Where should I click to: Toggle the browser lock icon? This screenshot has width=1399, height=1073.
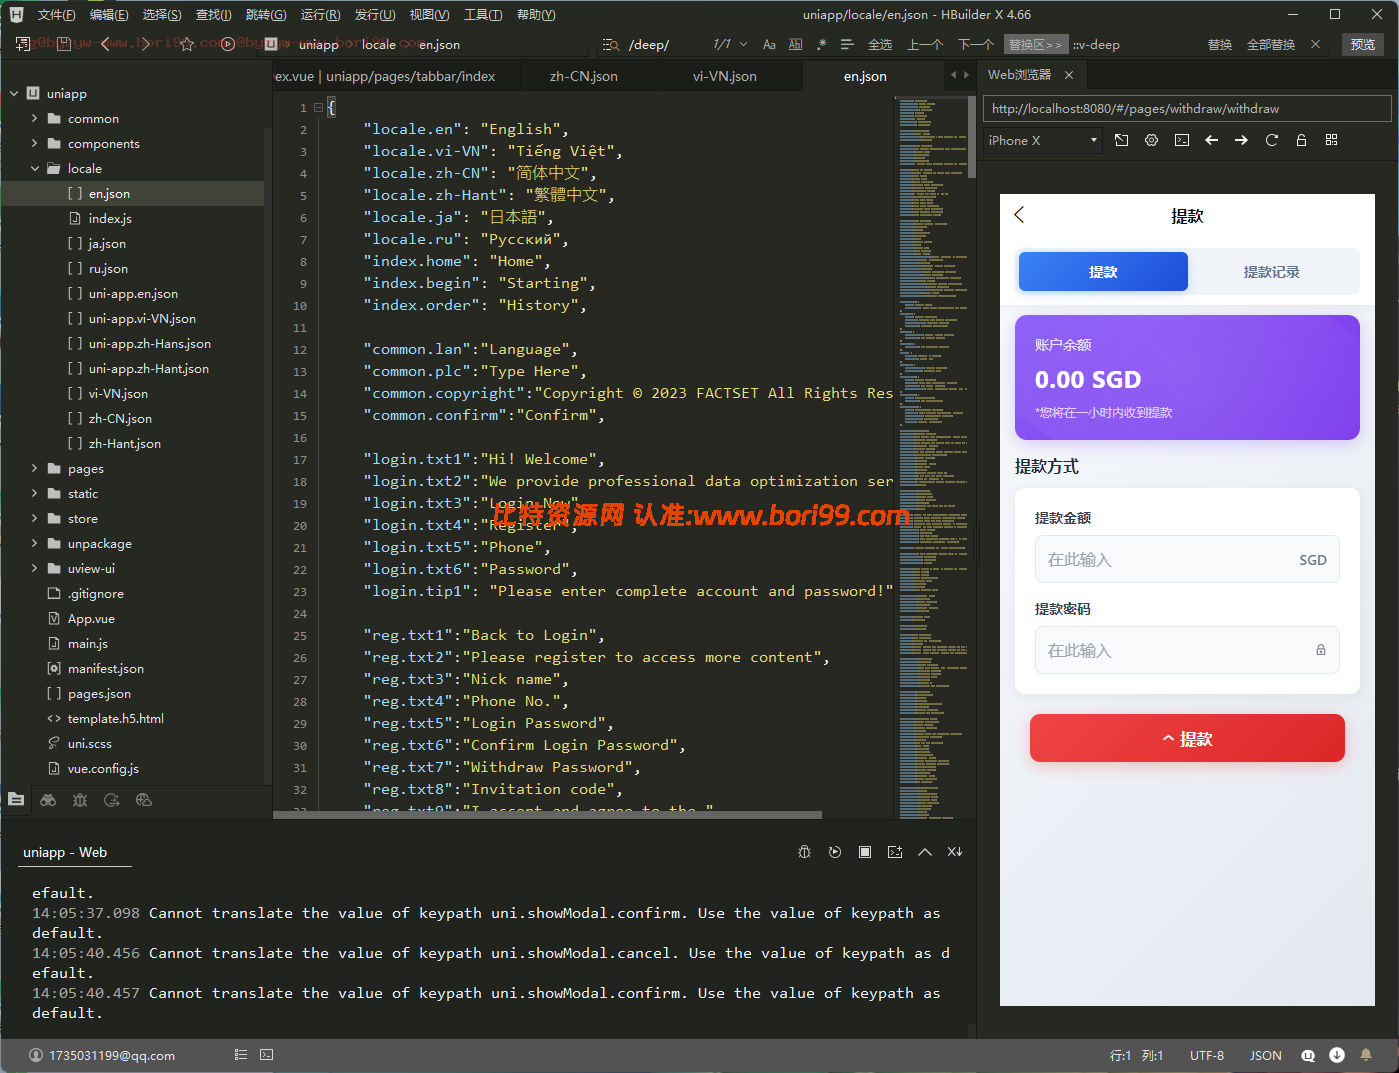[x=1301, y=140]
